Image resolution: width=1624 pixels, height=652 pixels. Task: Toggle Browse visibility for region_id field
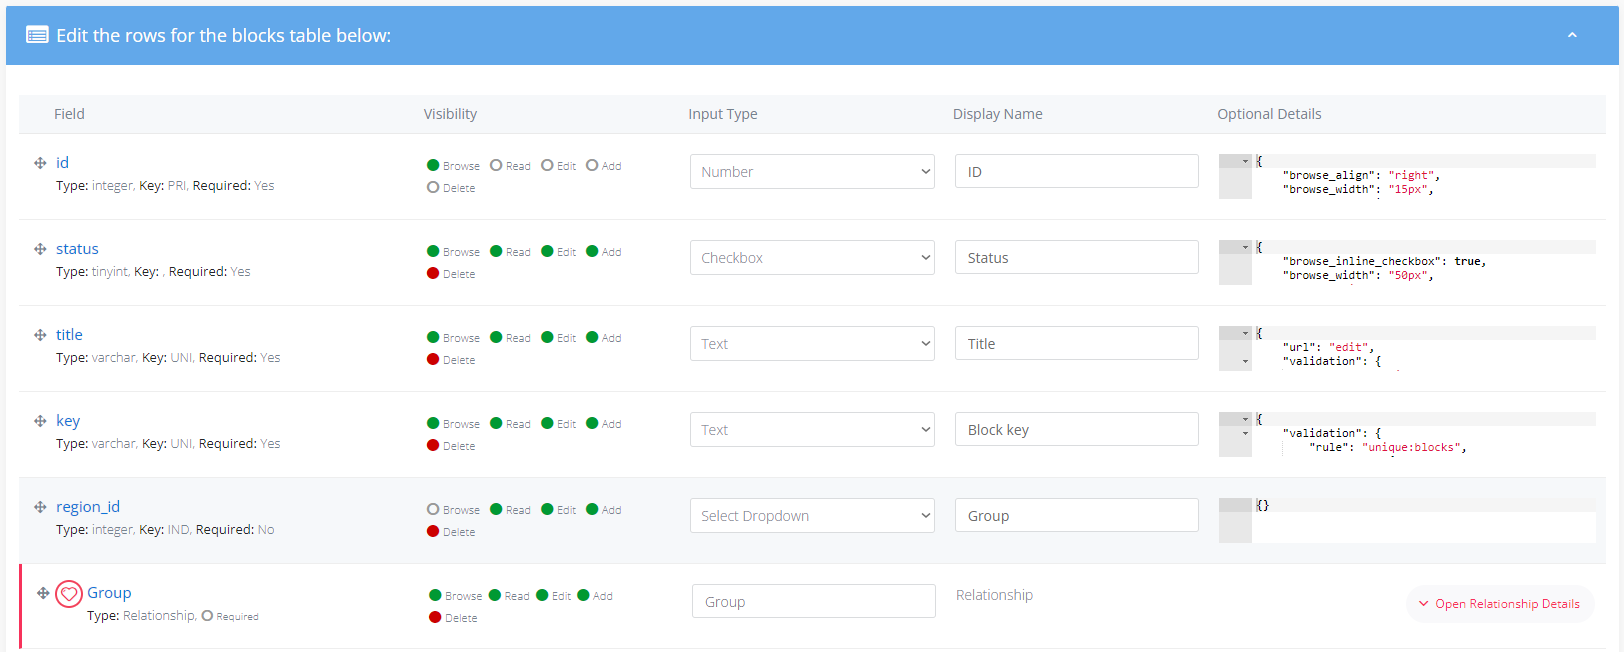tap(433, 510)
